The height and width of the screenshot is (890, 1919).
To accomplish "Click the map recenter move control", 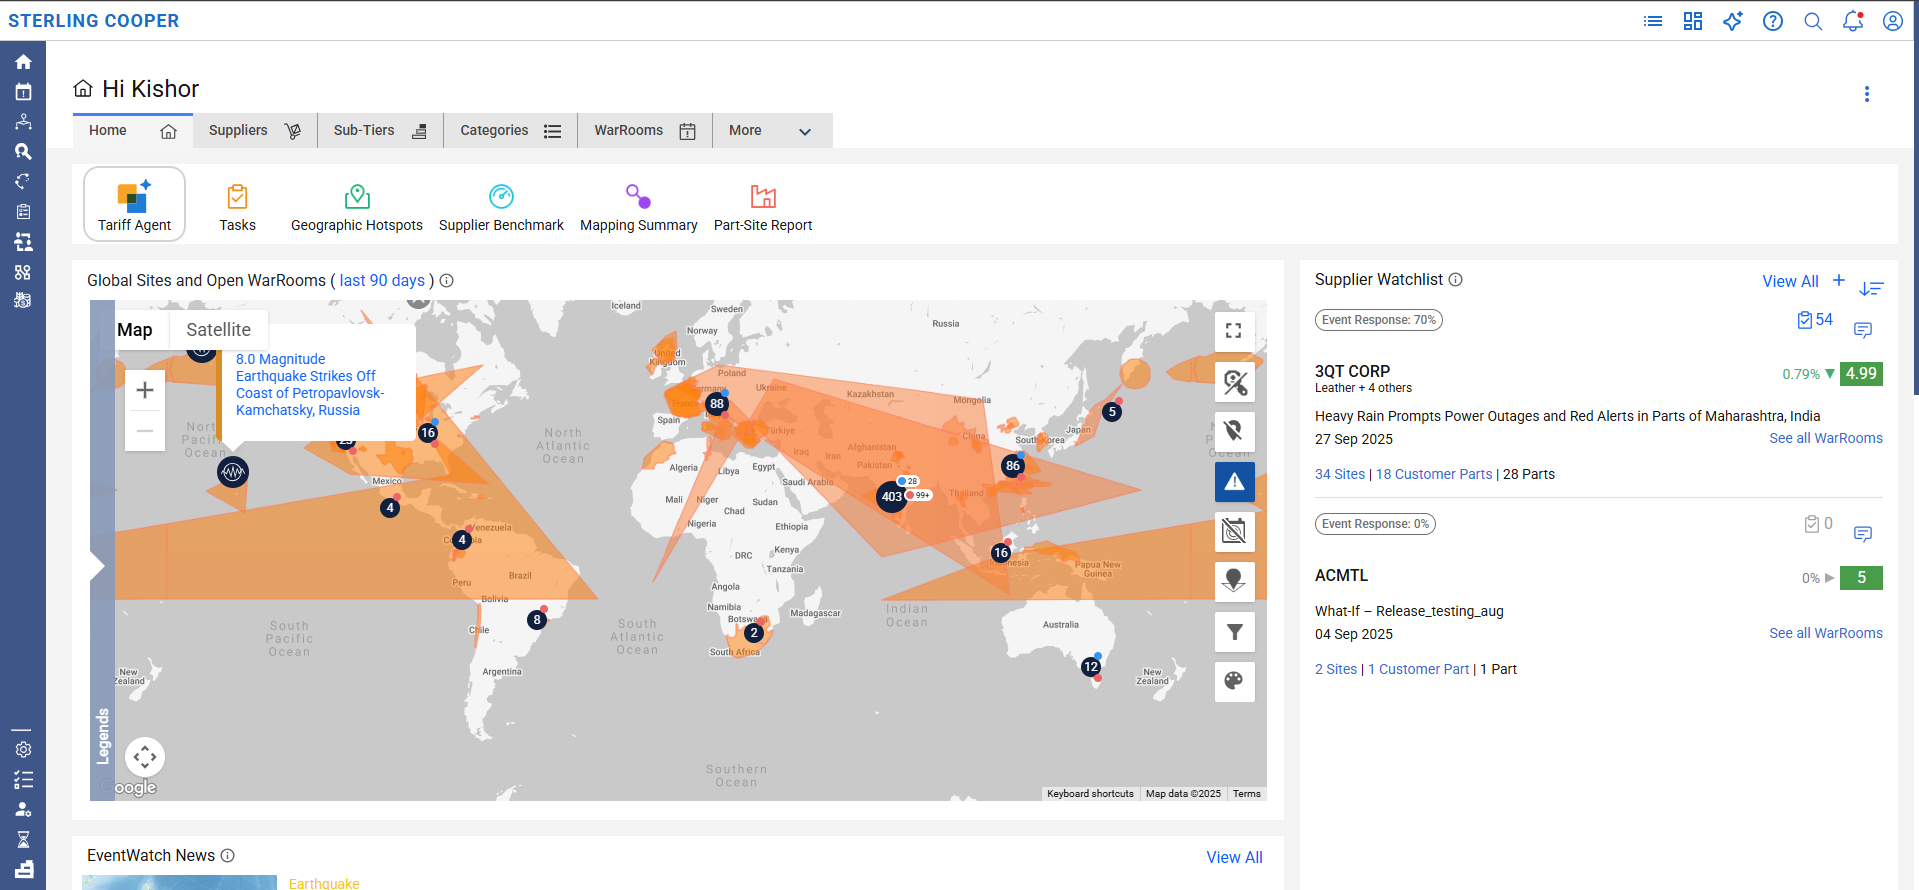I will pyautogui.click(x=145, y=757).
